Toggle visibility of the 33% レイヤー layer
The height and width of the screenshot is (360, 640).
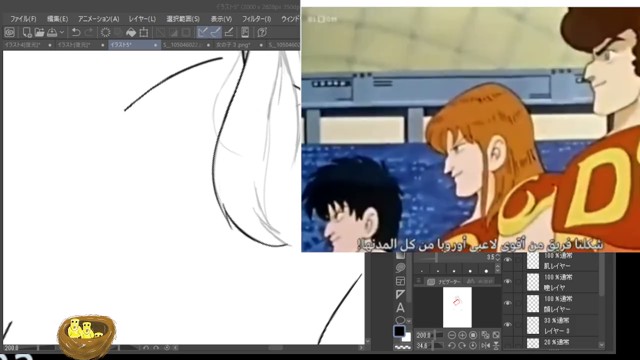[x=508, y=325]
